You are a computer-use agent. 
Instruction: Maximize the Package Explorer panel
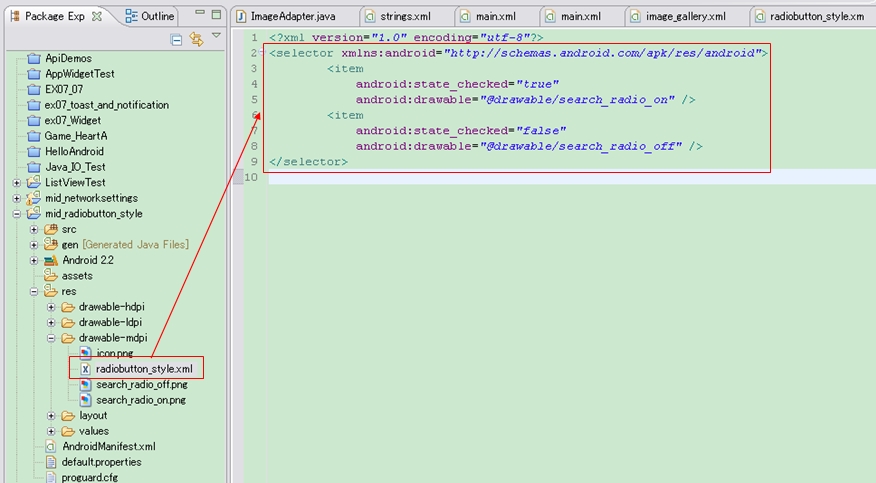[x=216, y=14]
